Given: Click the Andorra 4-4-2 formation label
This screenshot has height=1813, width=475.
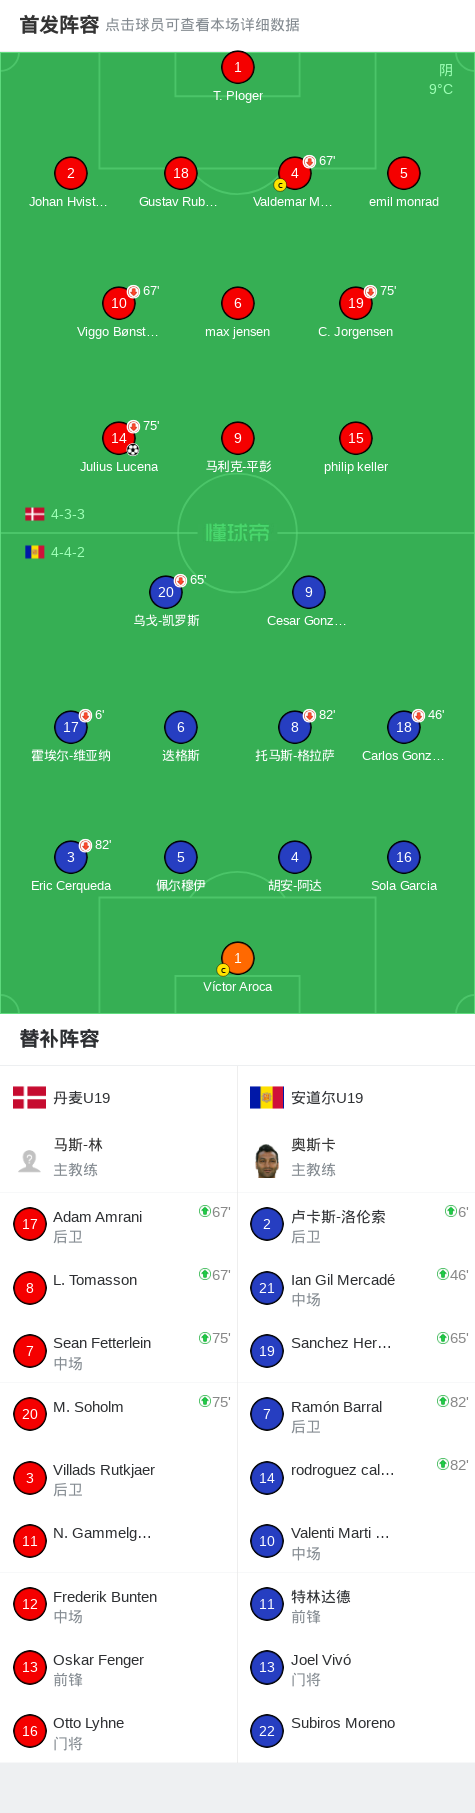Looking at the screenshot, I should tap(55, 552).
